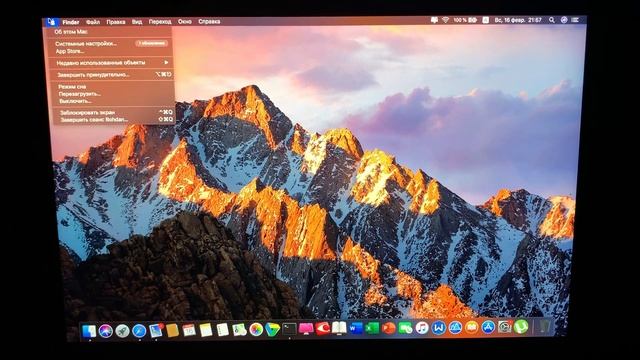
Task: Launch Microsoft PowerPoint from the Dock
Action: 389,328
